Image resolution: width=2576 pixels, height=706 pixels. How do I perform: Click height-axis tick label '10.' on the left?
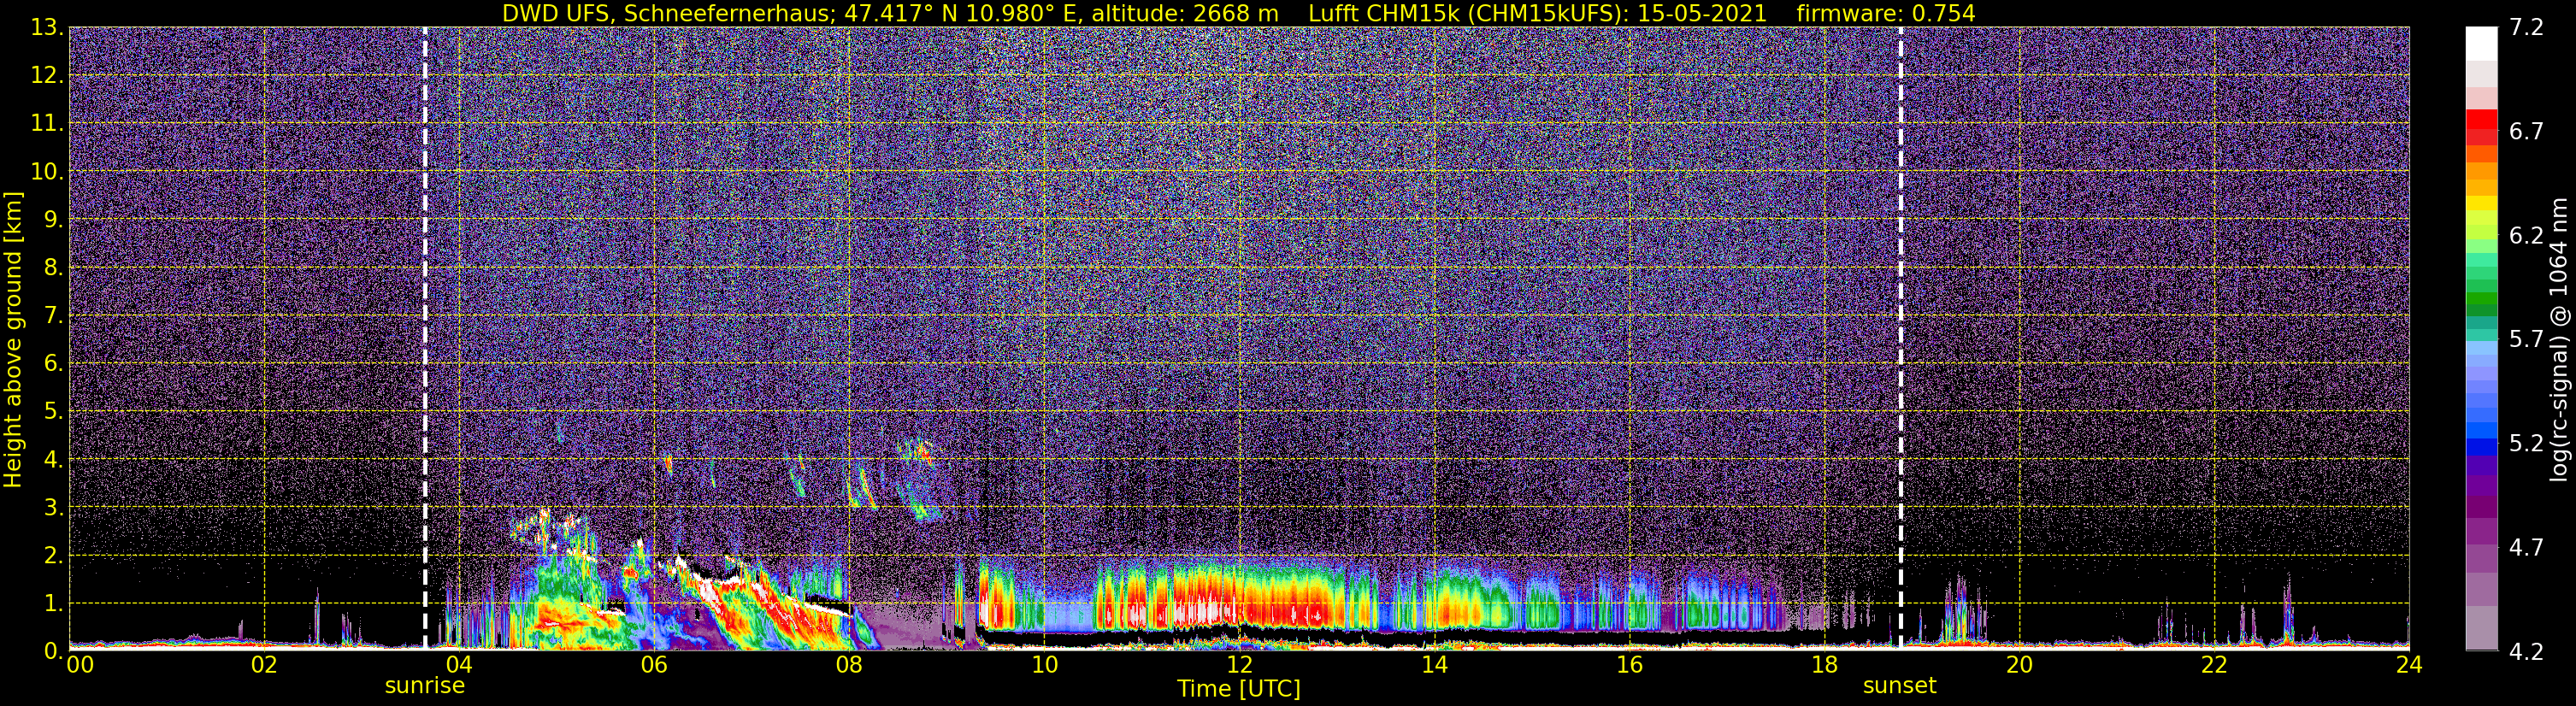47,172
